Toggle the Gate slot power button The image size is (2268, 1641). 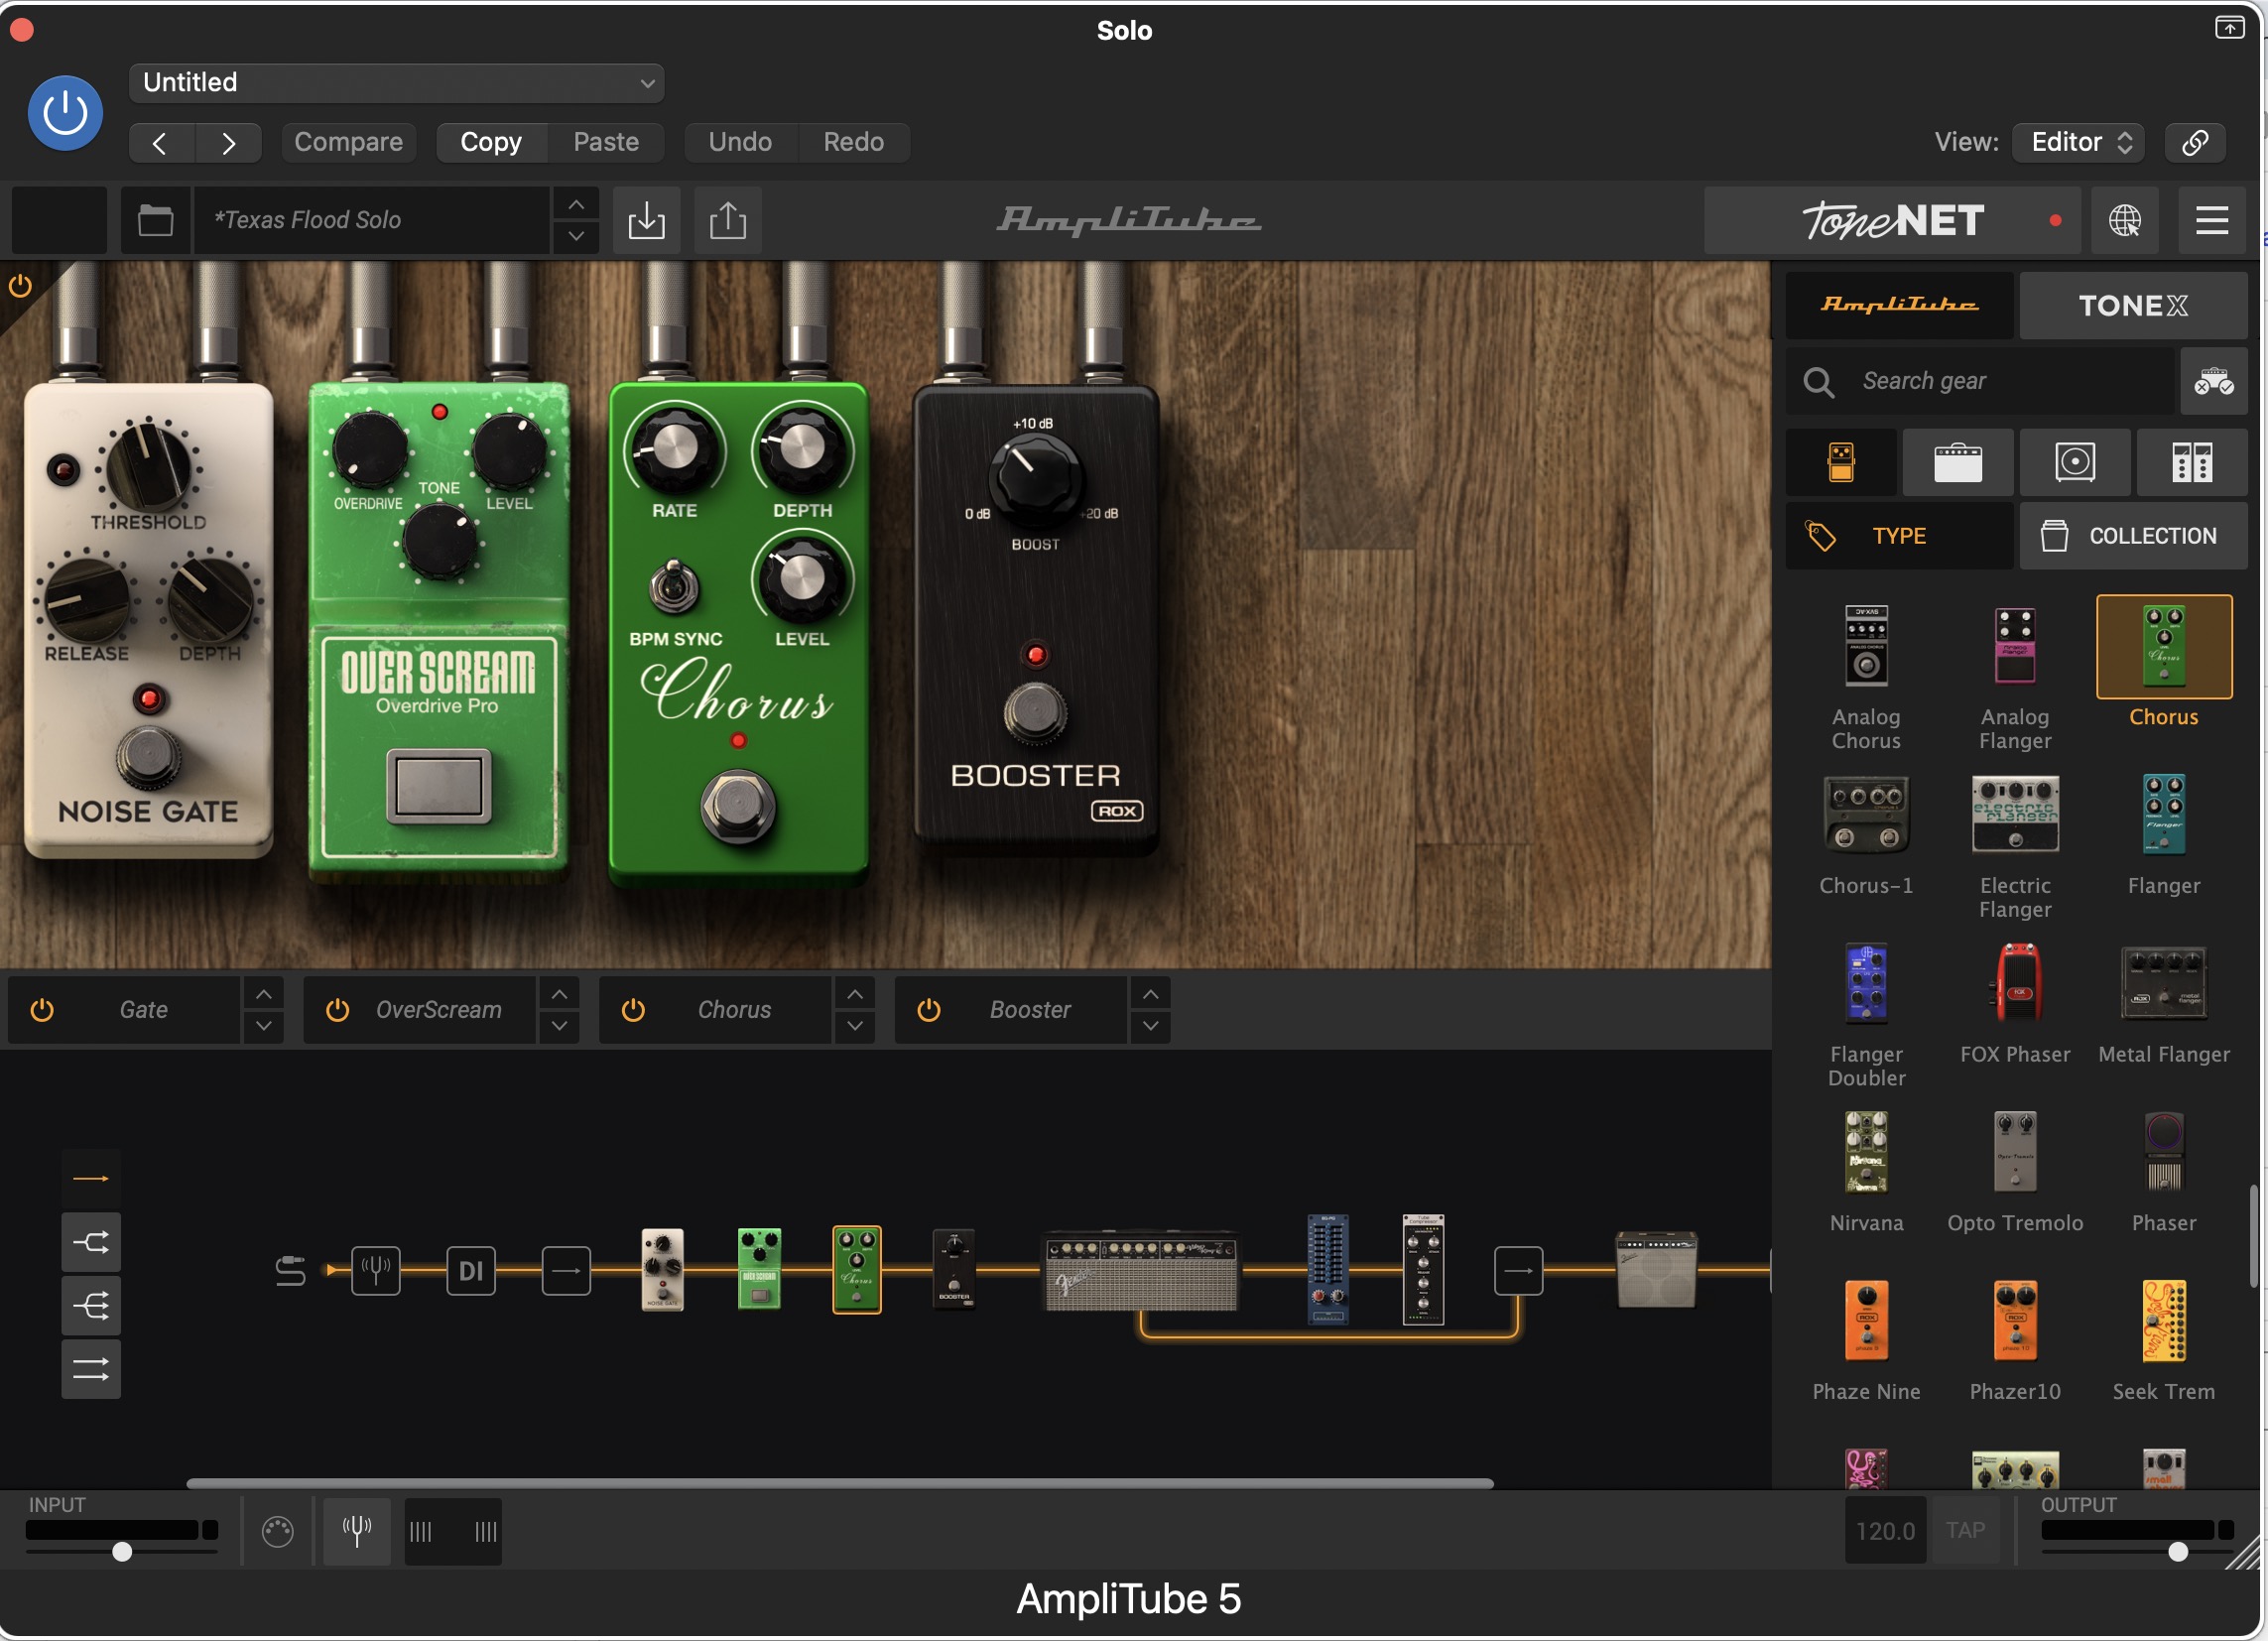coord(42,1010)
